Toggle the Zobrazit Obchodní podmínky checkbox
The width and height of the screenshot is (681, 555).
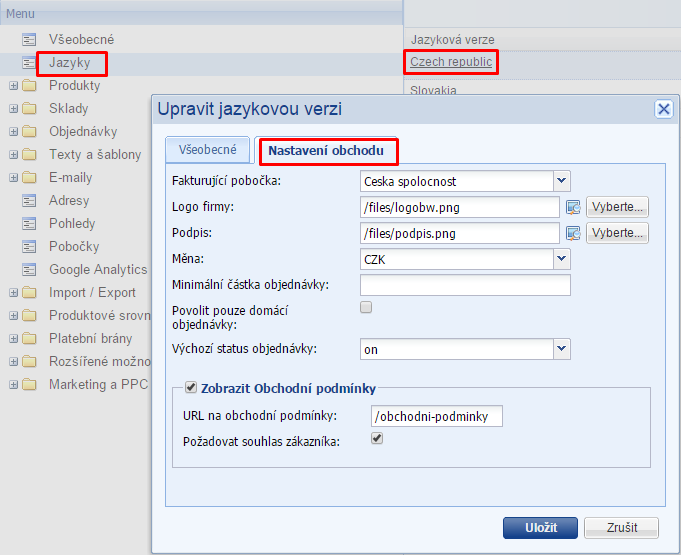coord(191,387)
